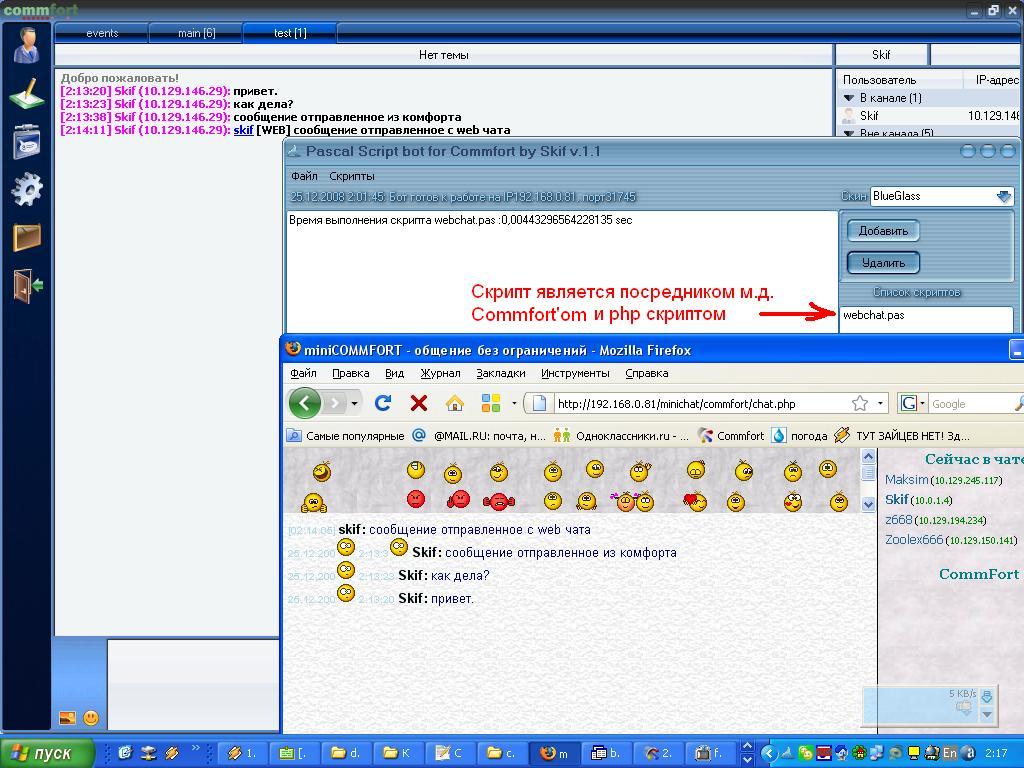The width and height of the screenshot is (1024, 768).
Task: Click the Windows 'пуск' Start button
Action: [x=48, y=753]
